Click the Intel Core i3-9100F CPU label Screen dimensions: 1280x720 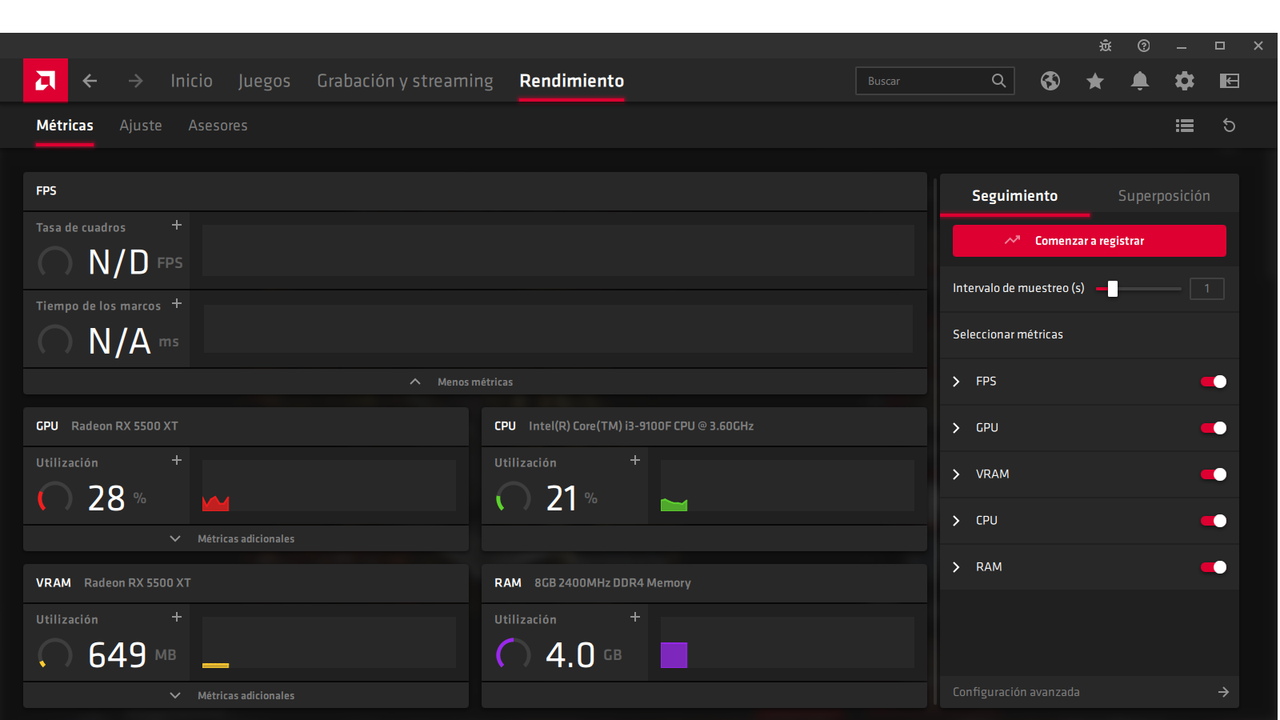641,426
